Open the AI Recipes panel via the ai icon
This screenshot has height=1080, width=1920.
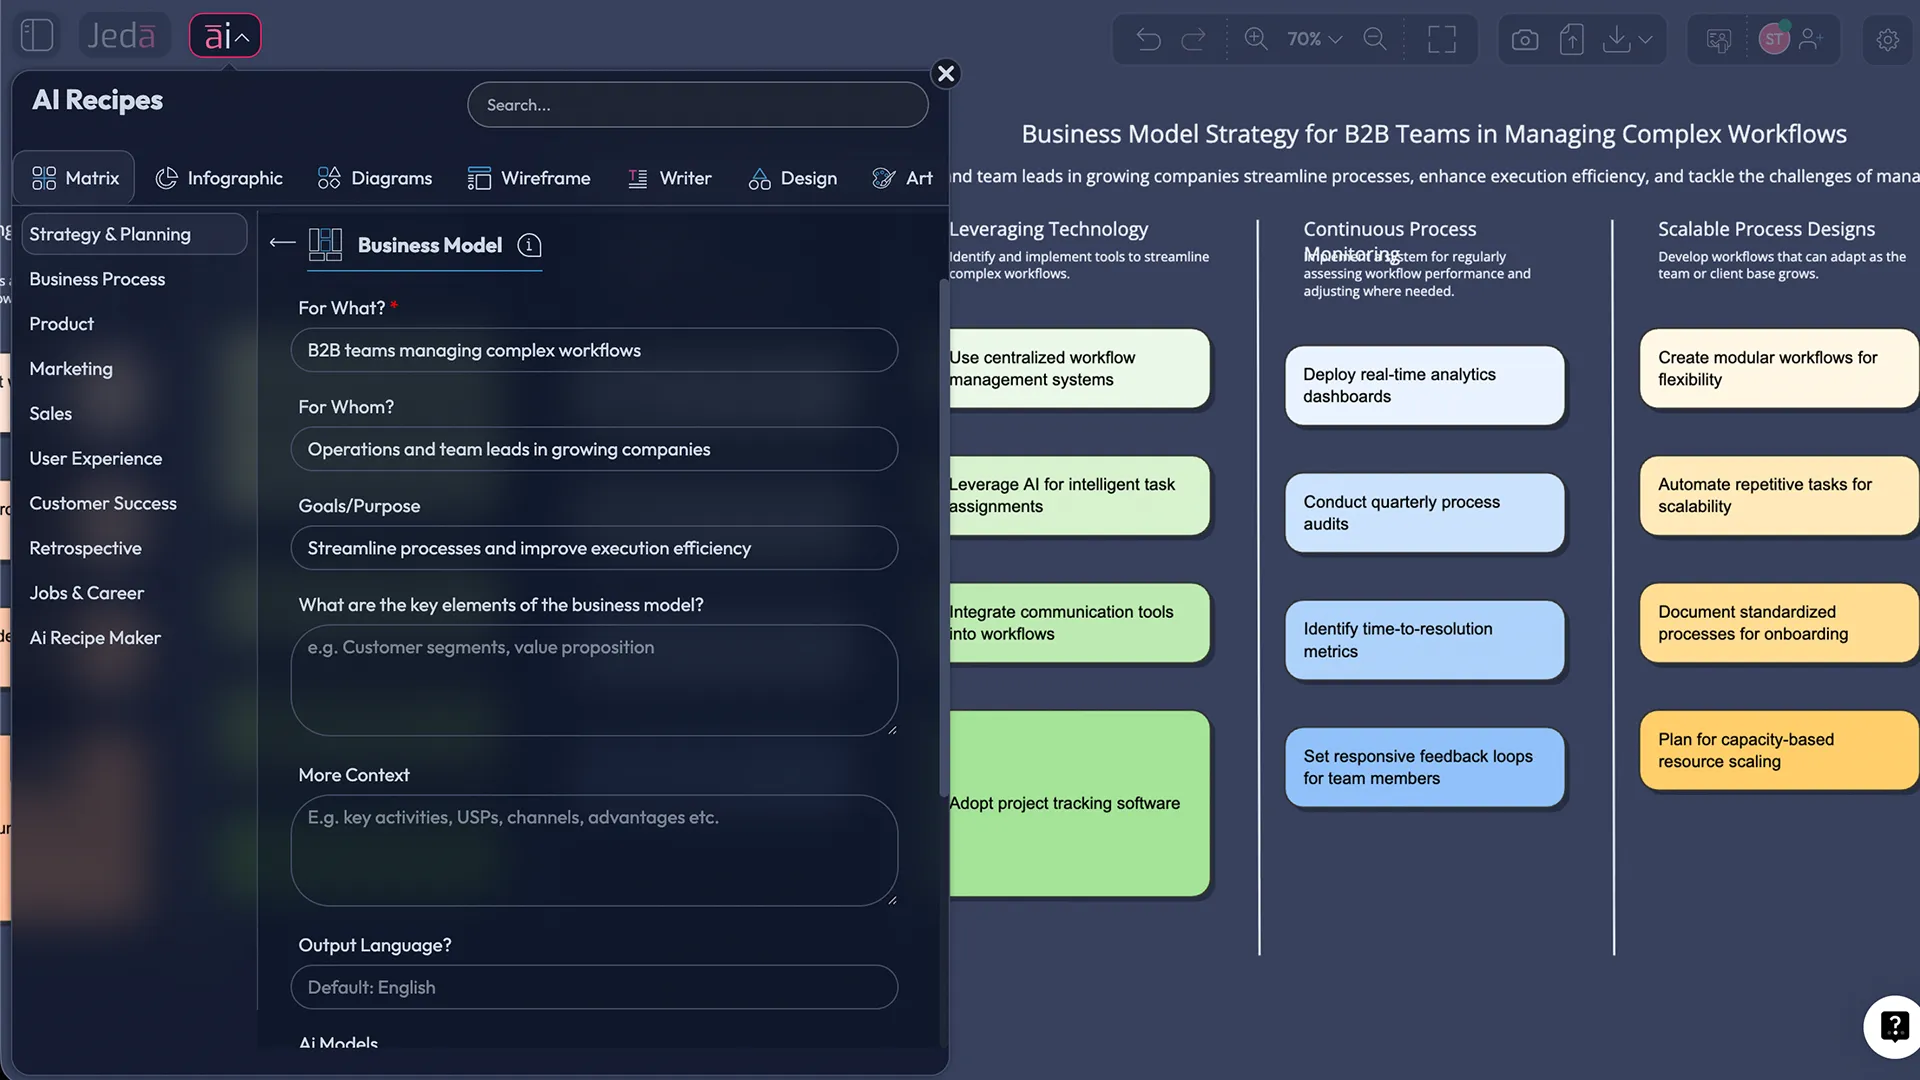click(x=218, y=34)
